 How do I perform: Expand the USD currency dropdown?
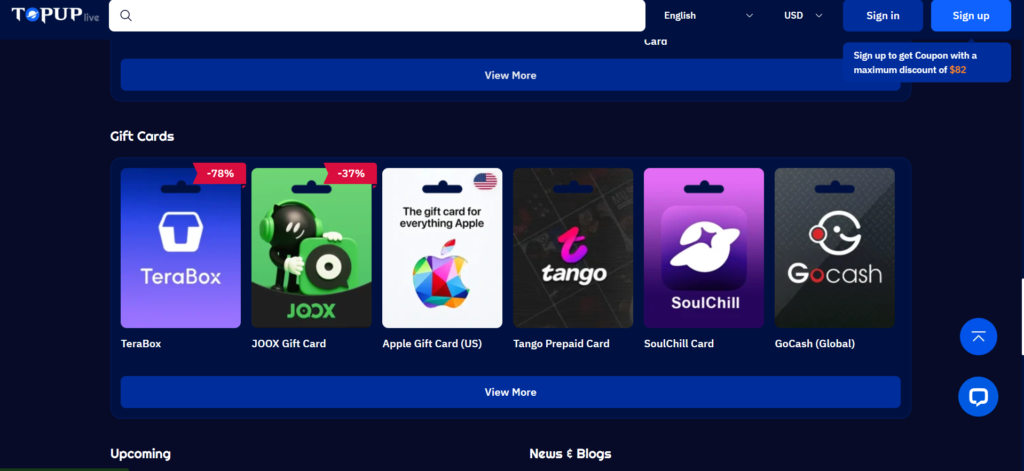coord(803,16)
